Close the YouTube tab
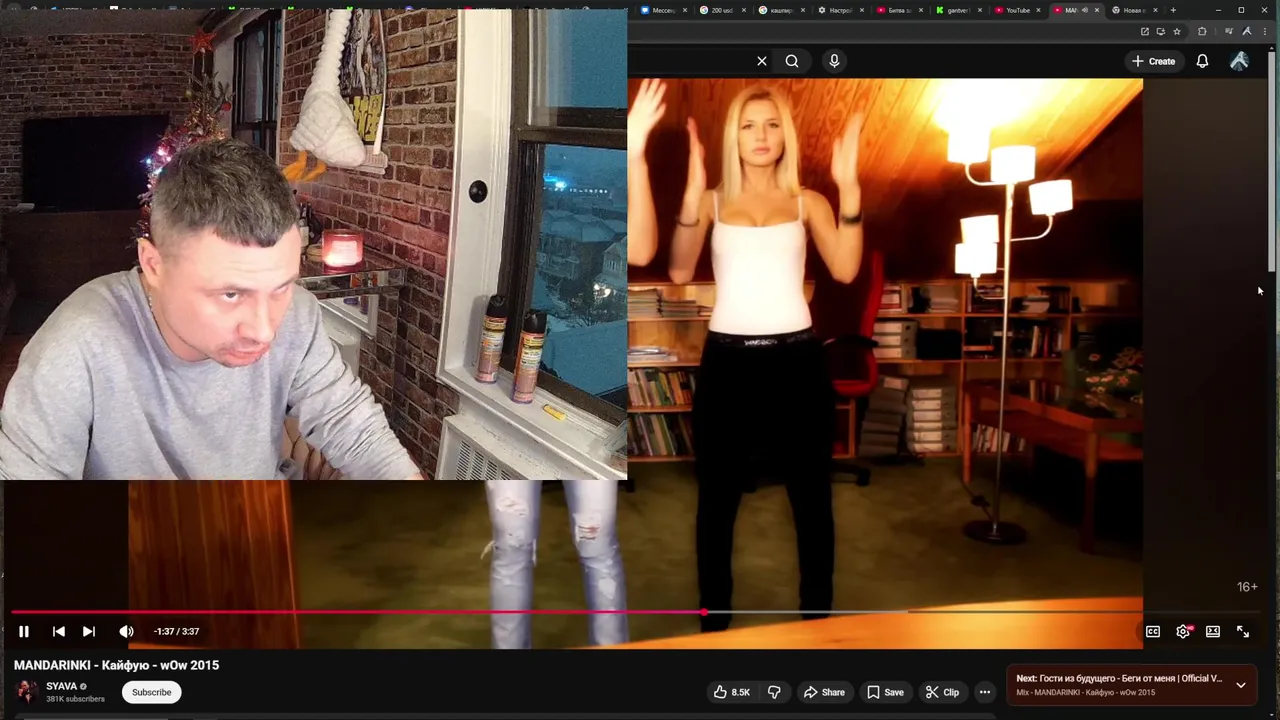This screenshot has width=1280, height=720. [1039, 10]
